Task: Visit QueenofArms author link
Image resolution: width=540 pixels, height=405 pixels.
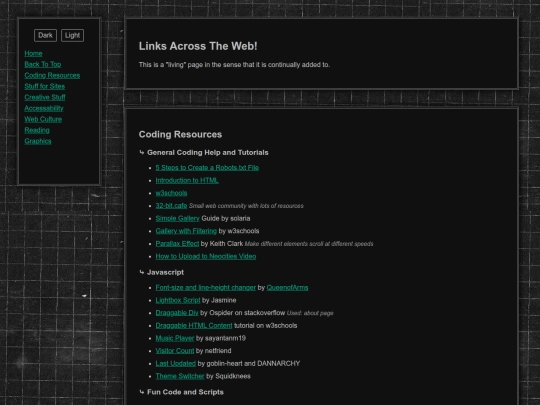Action: (287, 288)
